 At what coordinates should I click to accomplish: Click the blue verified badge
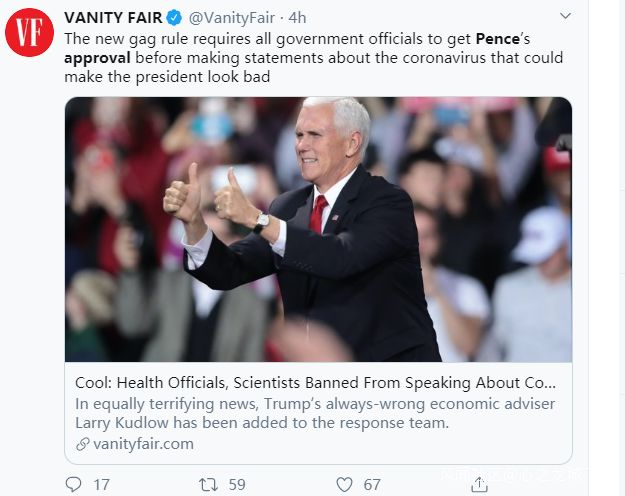pos(173,17)
